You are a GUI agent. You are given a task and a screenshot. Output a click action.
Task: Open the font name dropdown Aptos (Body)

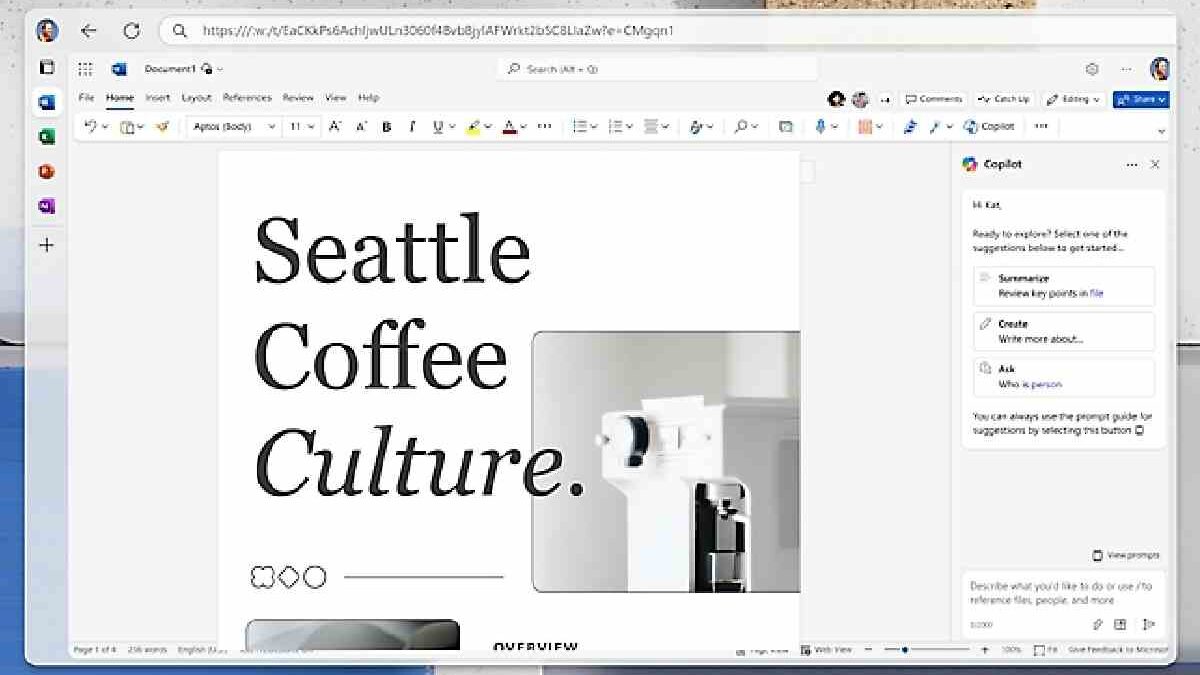(x=233, y=127)
